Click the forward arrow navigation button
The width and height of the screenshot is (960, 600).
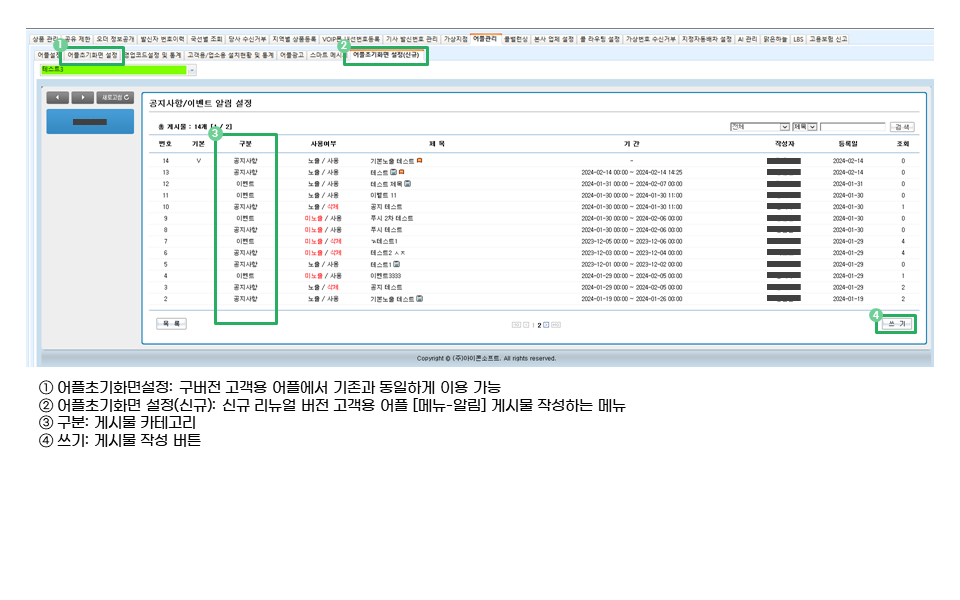(x=82, y=97)
